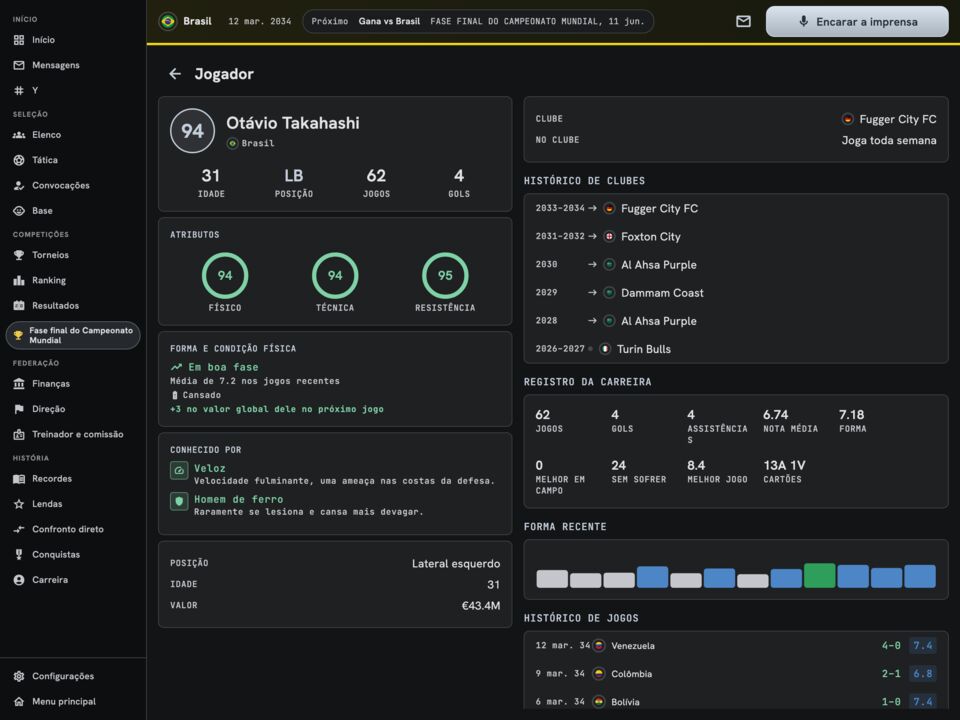Click the Fugger City FC crest in Clube card
The width and height of the screenshot is (960, 720).
coord(847,119)
